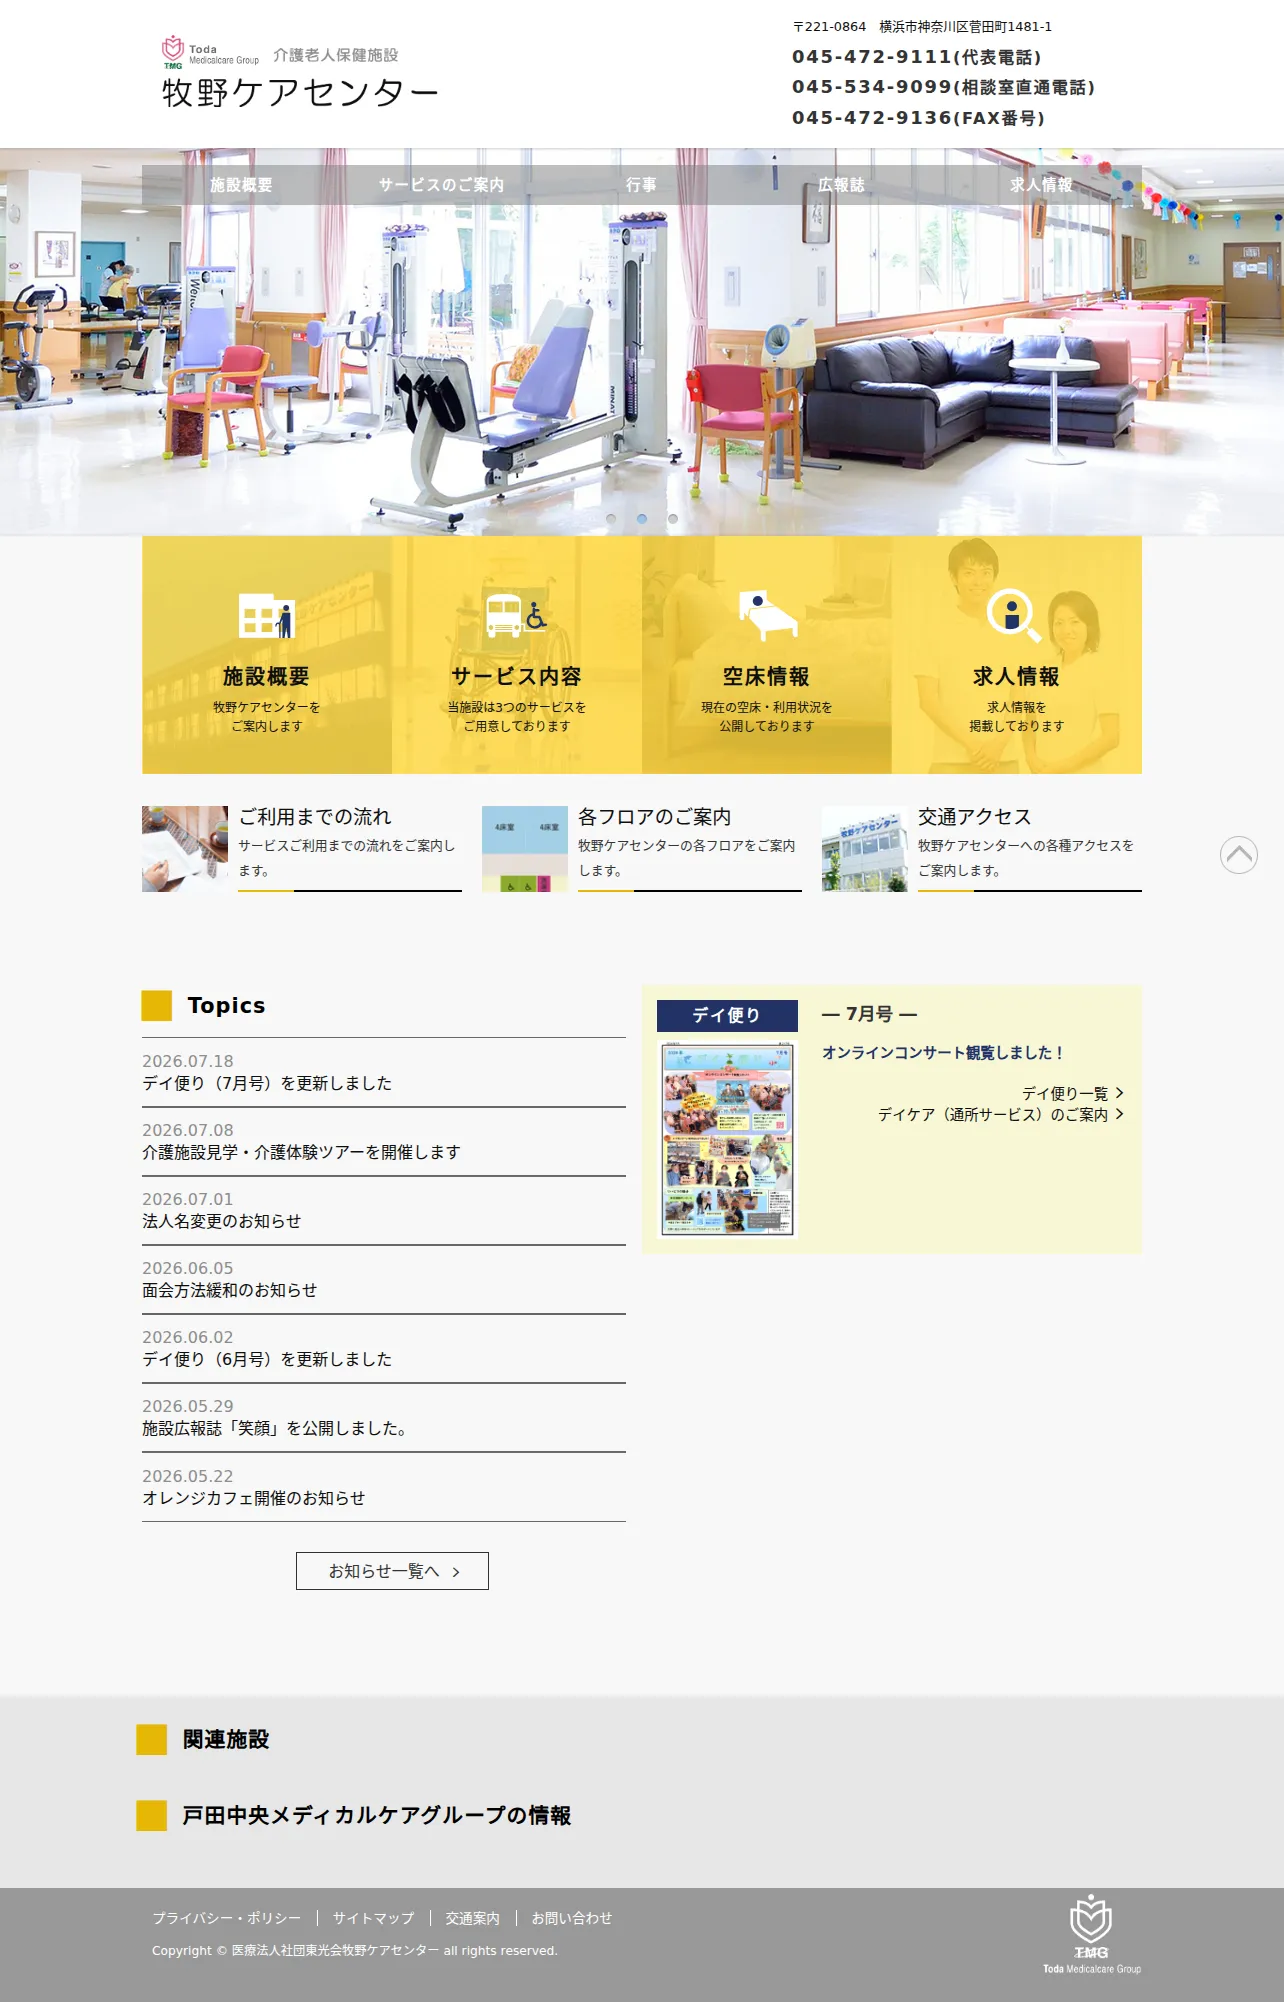Screen dimensions: 1284x2002
Task: Open the プライバシー・ポリシー footer link
Action: [x=227, y=1918]
